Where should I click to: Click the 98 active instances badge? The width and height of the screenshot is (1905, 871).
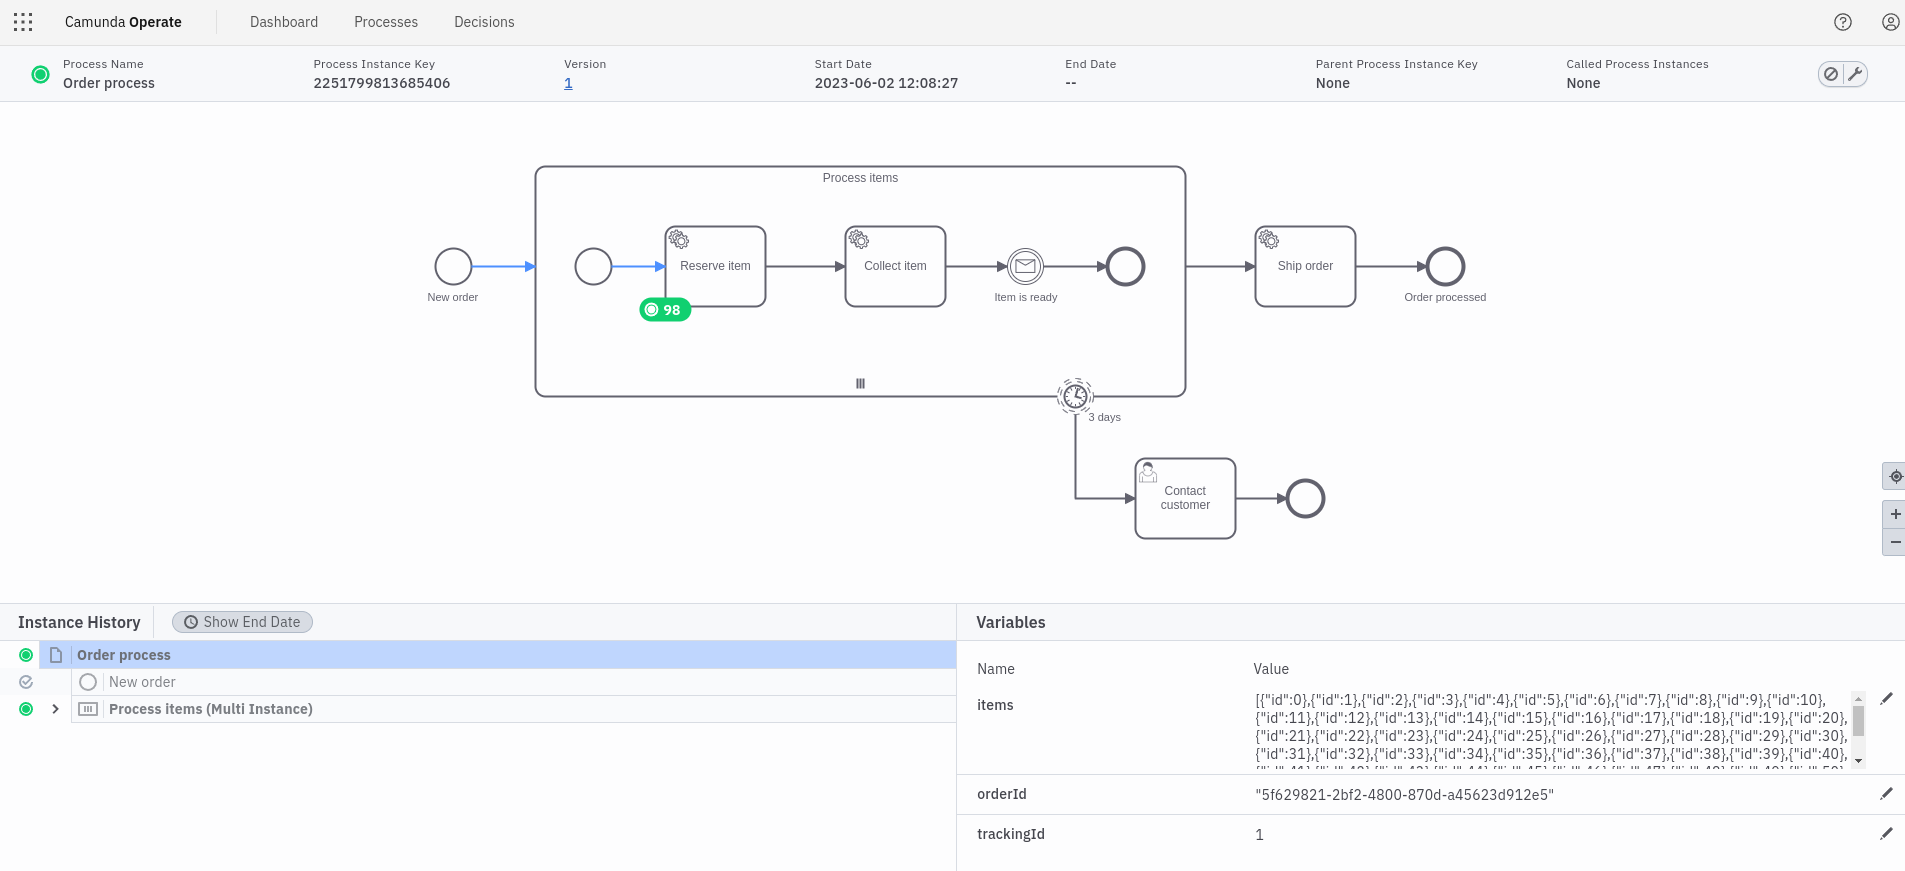(x=665, y=310)
